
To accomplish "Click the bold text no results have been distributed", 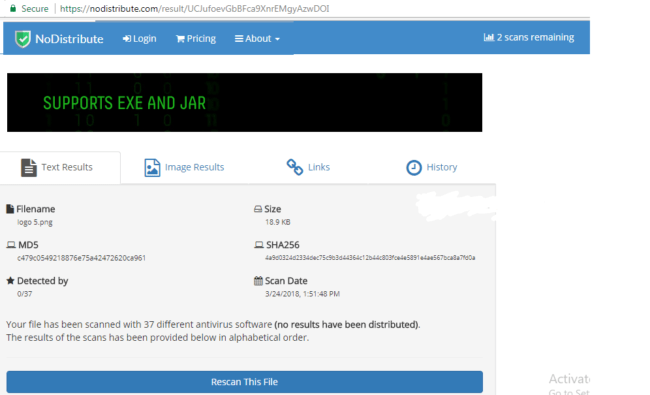I will click(347, 325).
